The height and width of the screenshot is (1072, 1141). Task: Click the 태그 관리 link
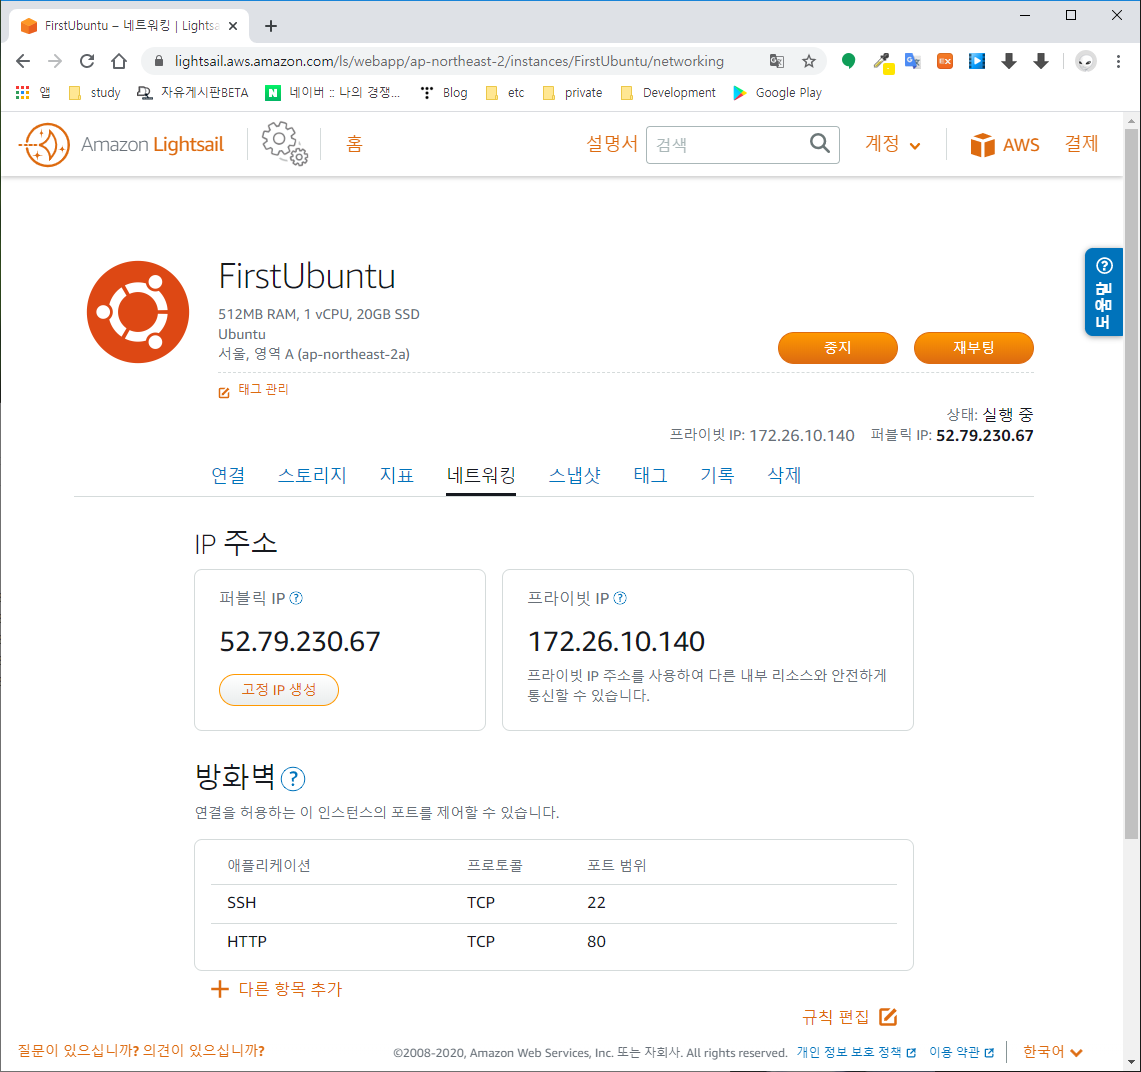[x=263, y=389]
